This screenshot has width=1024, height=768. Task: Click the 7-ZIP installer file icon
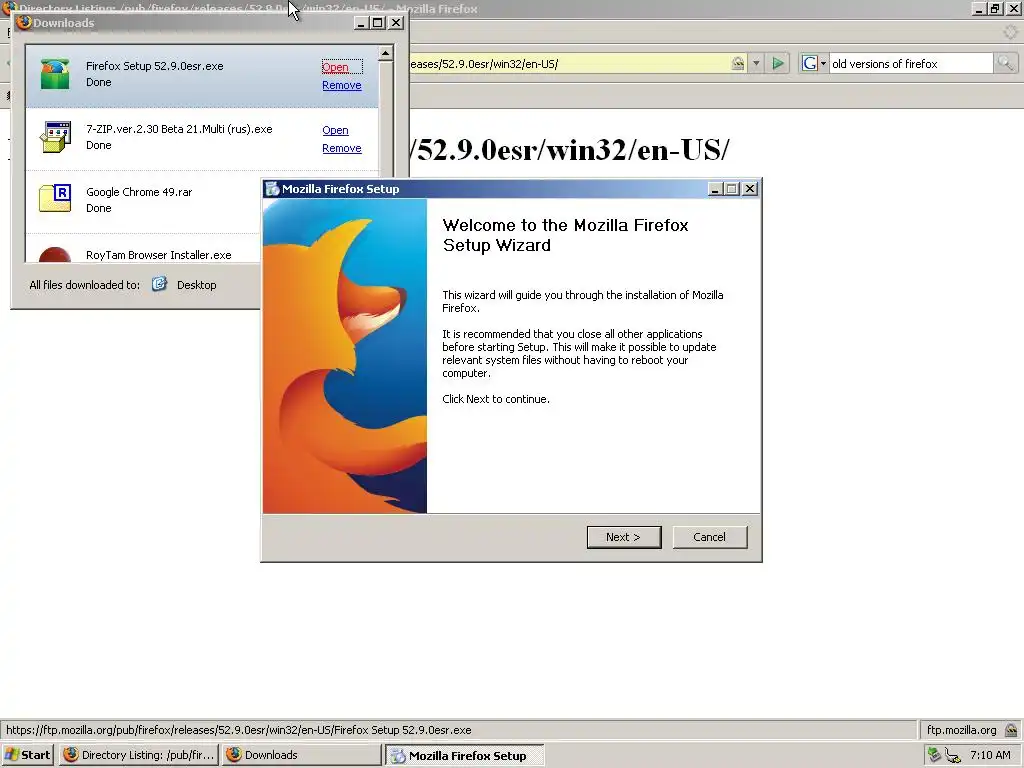coord(55,136)
